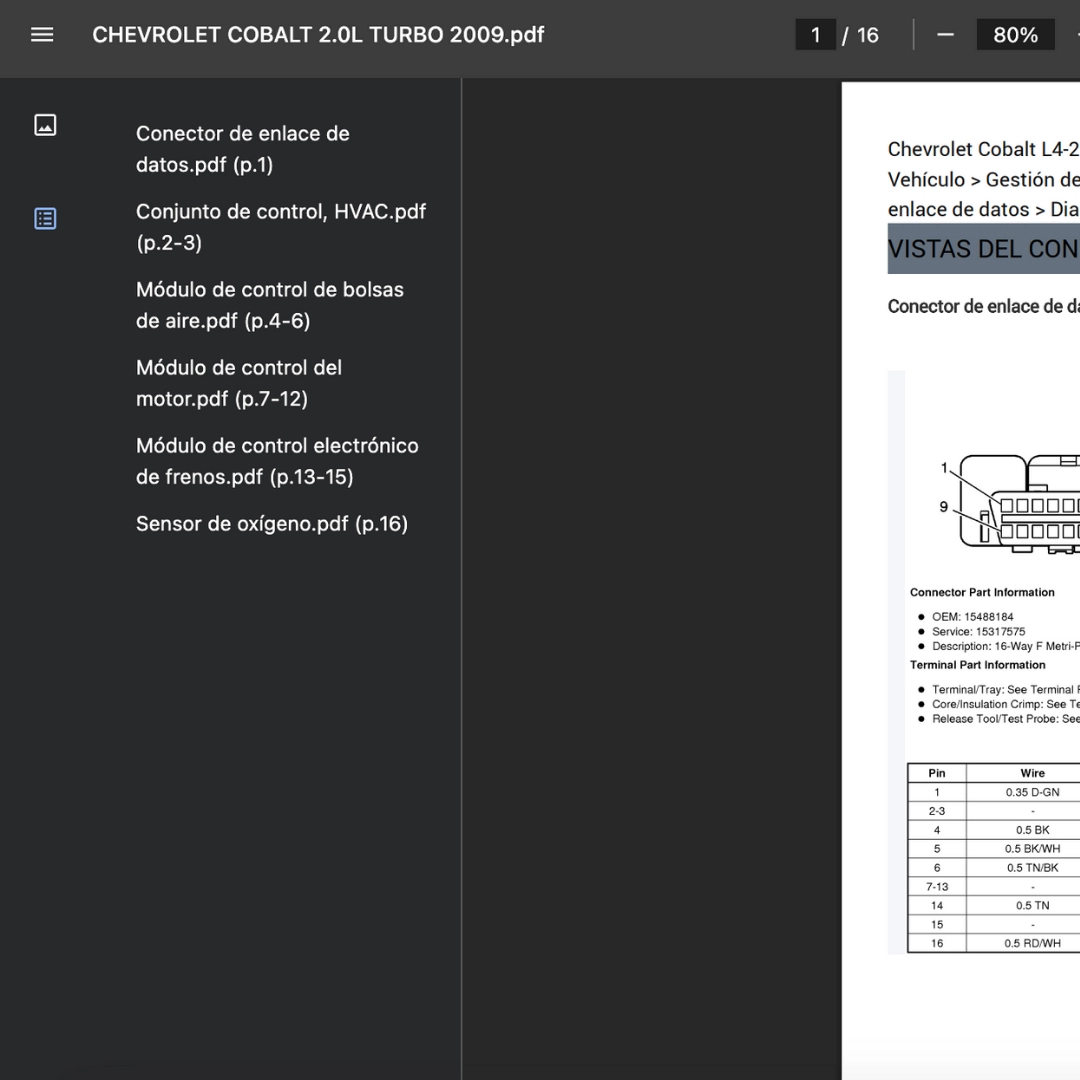Click the VISTAS DEL CON heading

984,249
